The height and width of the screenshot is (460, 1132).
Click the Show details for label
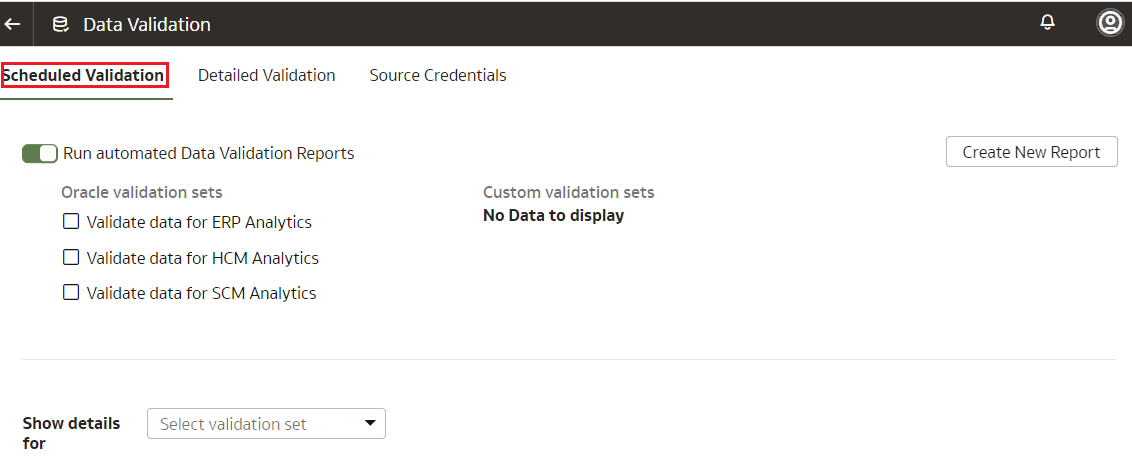71,432
